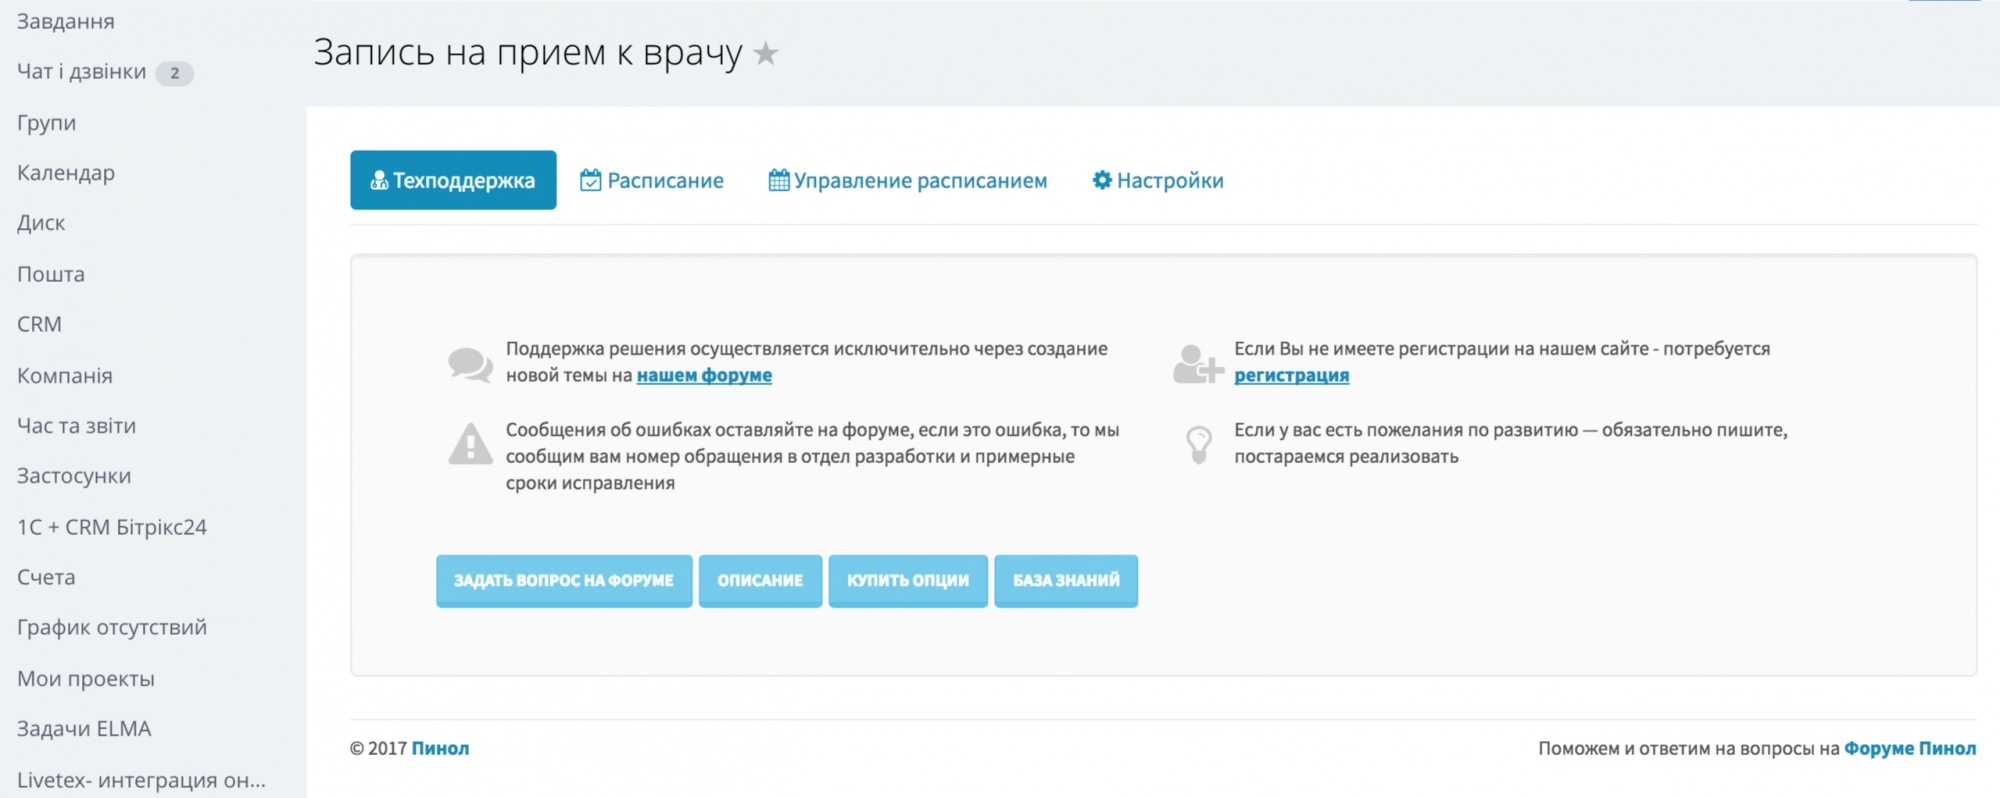Image resolution: width=2000 pixels, height=798 pixels.
Task: Click the speech bubbles forum support icon
Action: (x=470, y=364)
